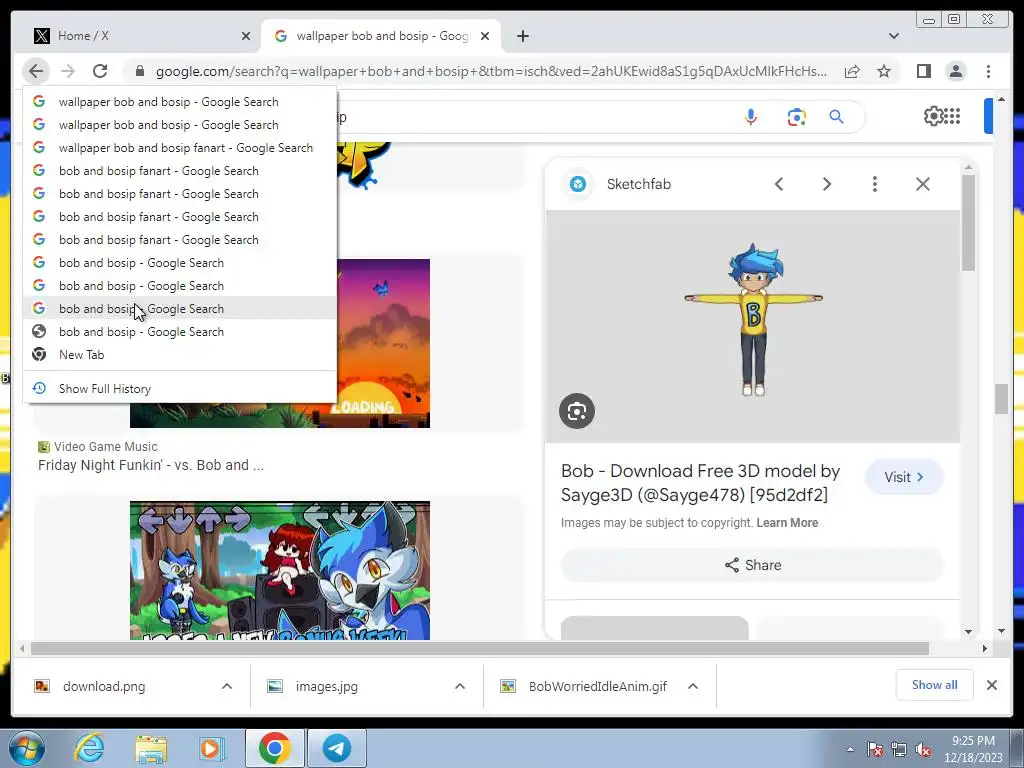This screenshot has width=1024, height=768.
Task: Bookmark this page with the star icon
Action: coord(884,71)
